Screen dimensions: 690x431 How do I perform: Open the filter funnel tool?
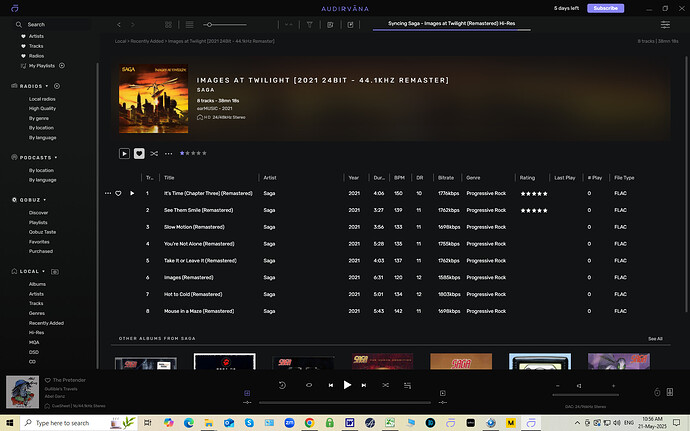pyautogui.click(x=309, y=25)
